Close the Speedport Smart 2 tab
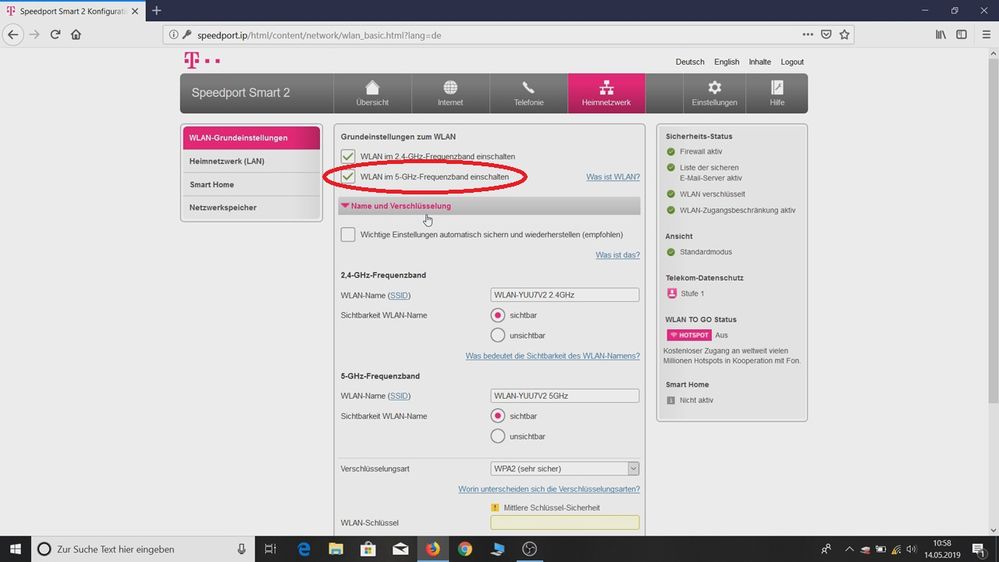This screenshot has height=562, width=999. click(135, 11)
